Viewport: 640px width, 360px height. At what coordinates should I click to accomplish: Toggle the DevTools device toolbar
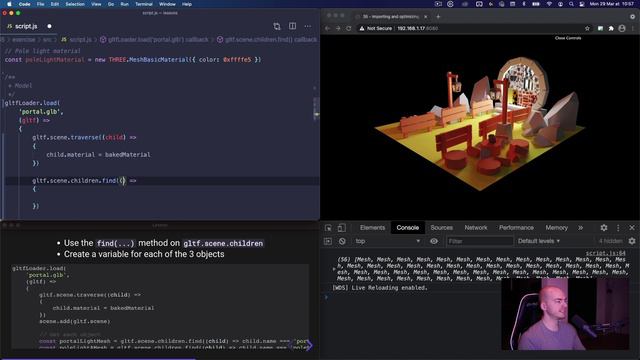[x=342, y=228]
